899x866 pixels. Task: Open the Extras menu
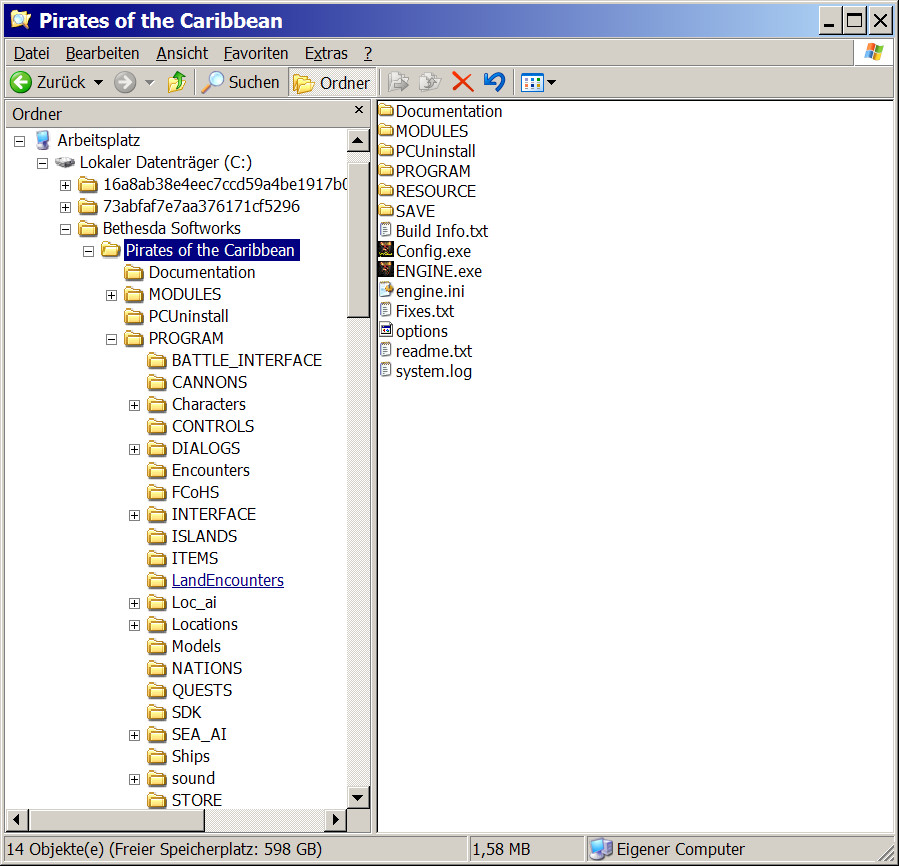point(326,53)
